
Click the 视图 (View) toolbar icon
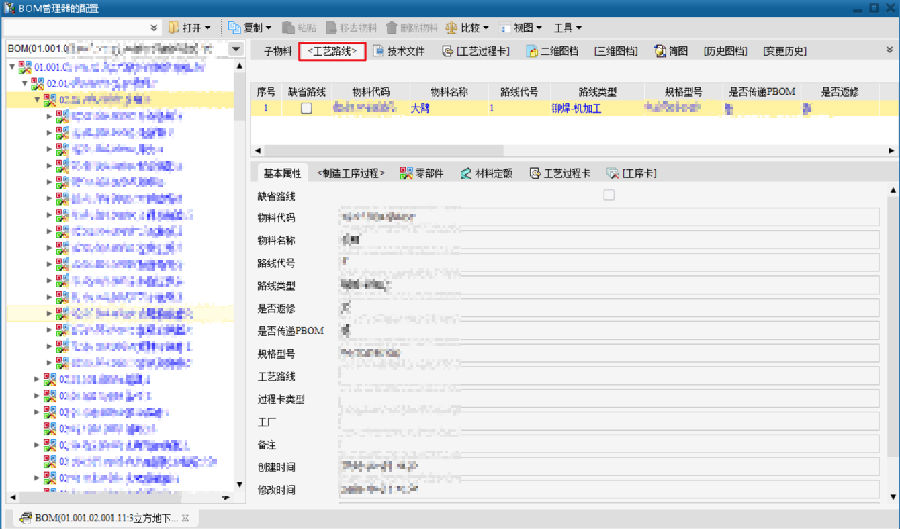coord(507,28)
